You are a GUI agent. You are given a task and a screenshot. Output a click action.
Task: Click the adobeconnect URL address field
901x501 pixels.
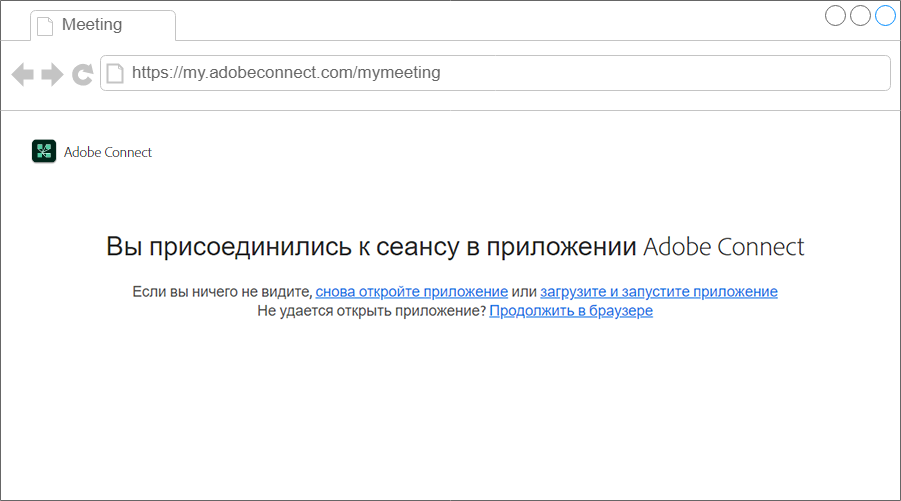(x=495, y=73)
